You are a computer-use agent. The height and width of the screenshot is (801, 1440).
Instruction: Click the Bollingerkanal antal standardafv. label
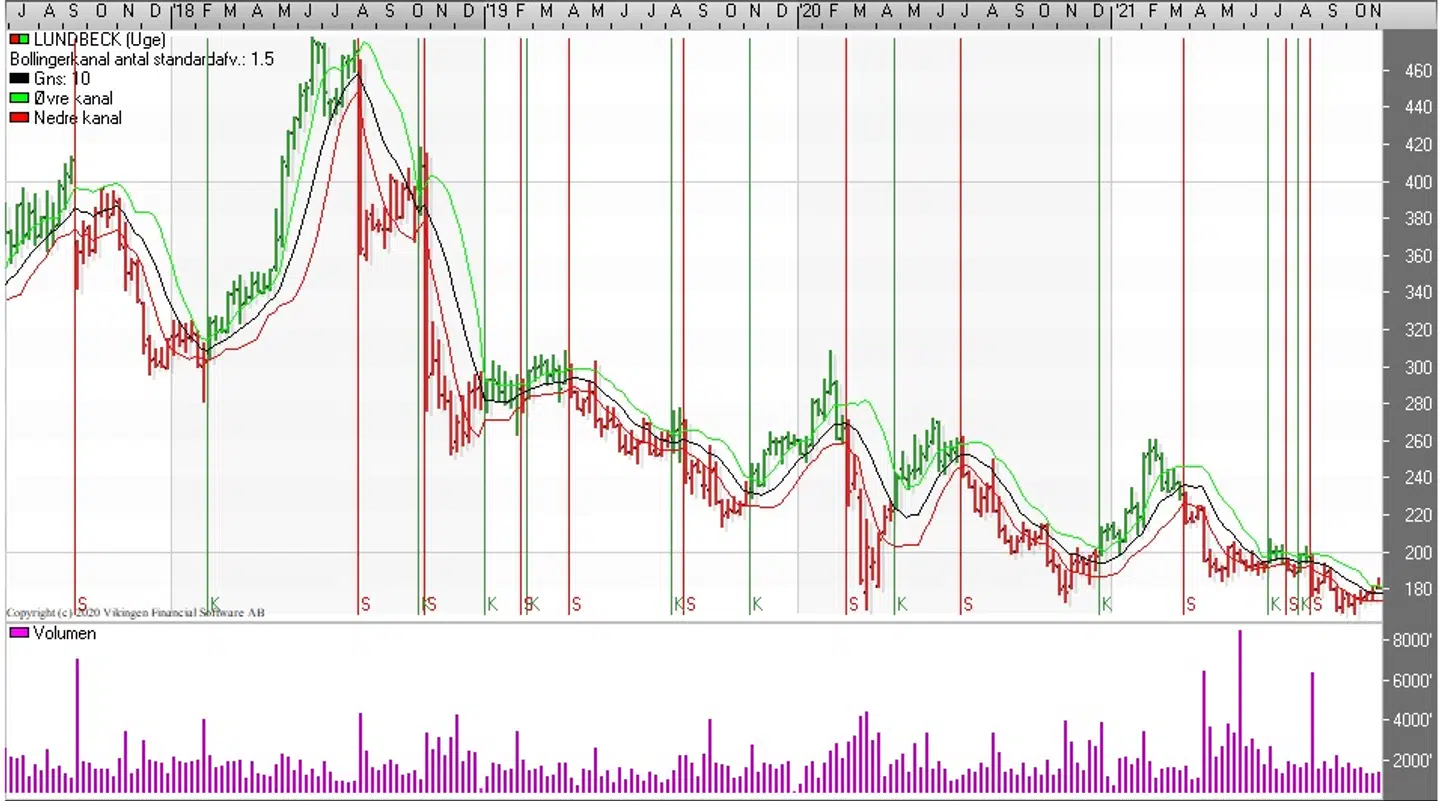pyautogui.click(x=142, y=59)
